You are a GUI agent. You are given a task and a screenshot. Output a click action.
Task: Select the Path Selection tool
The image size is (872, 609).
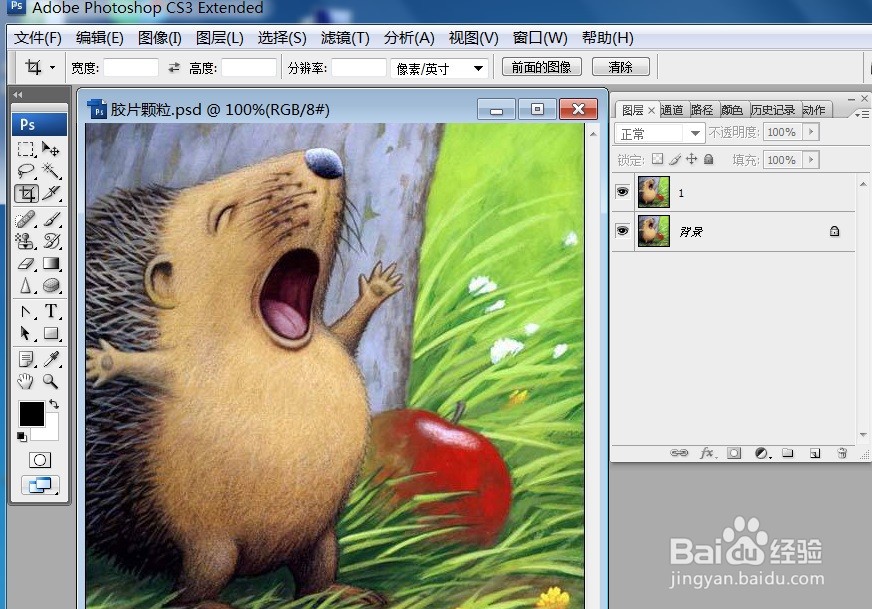pos(26,333)
